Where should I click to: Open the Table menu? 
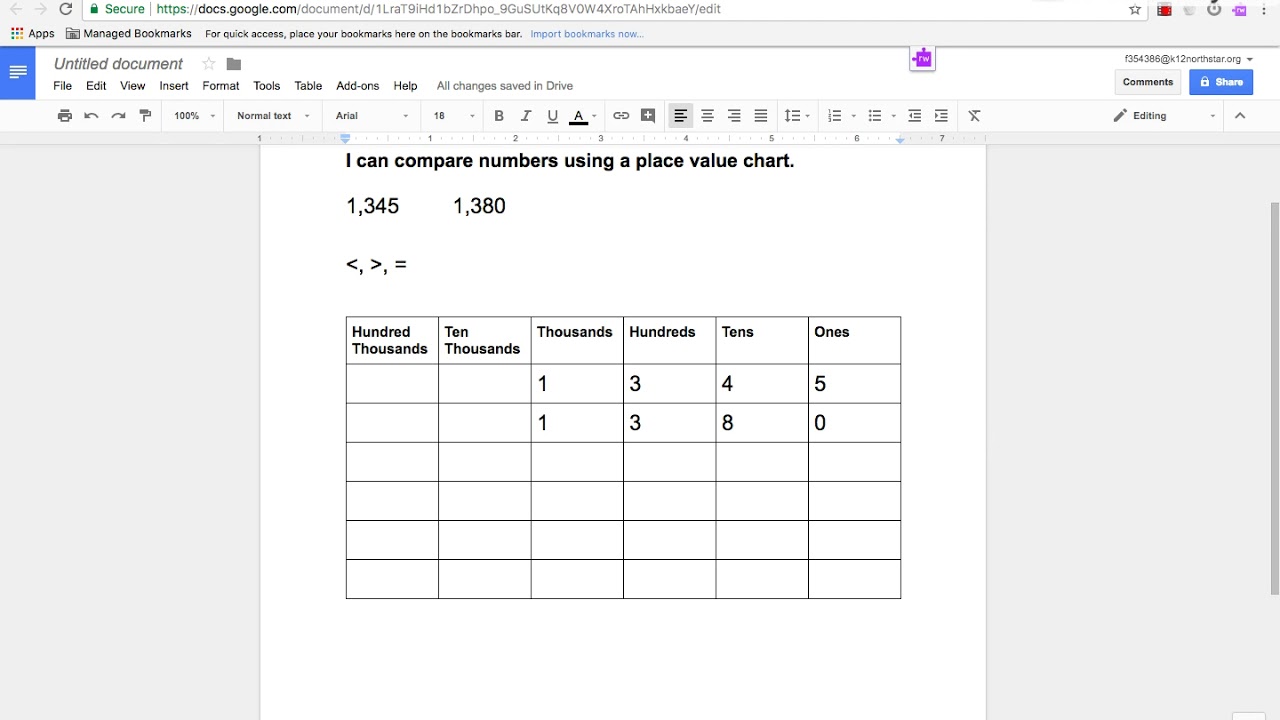[x=308, y=86]
